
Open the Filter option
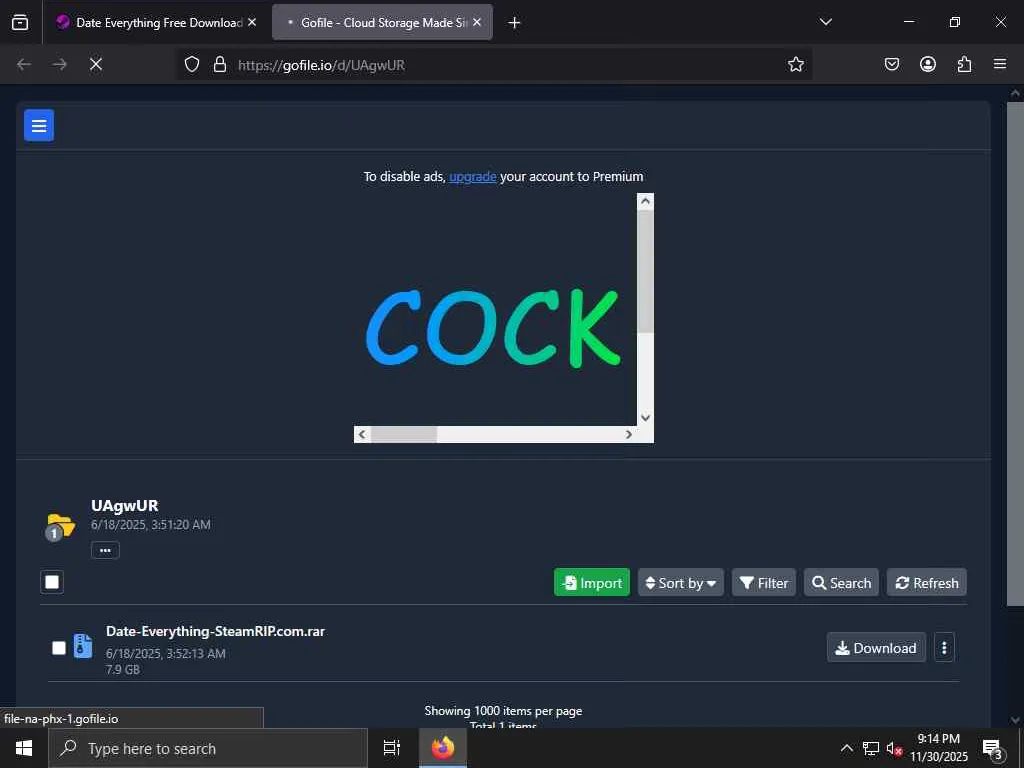763,583
